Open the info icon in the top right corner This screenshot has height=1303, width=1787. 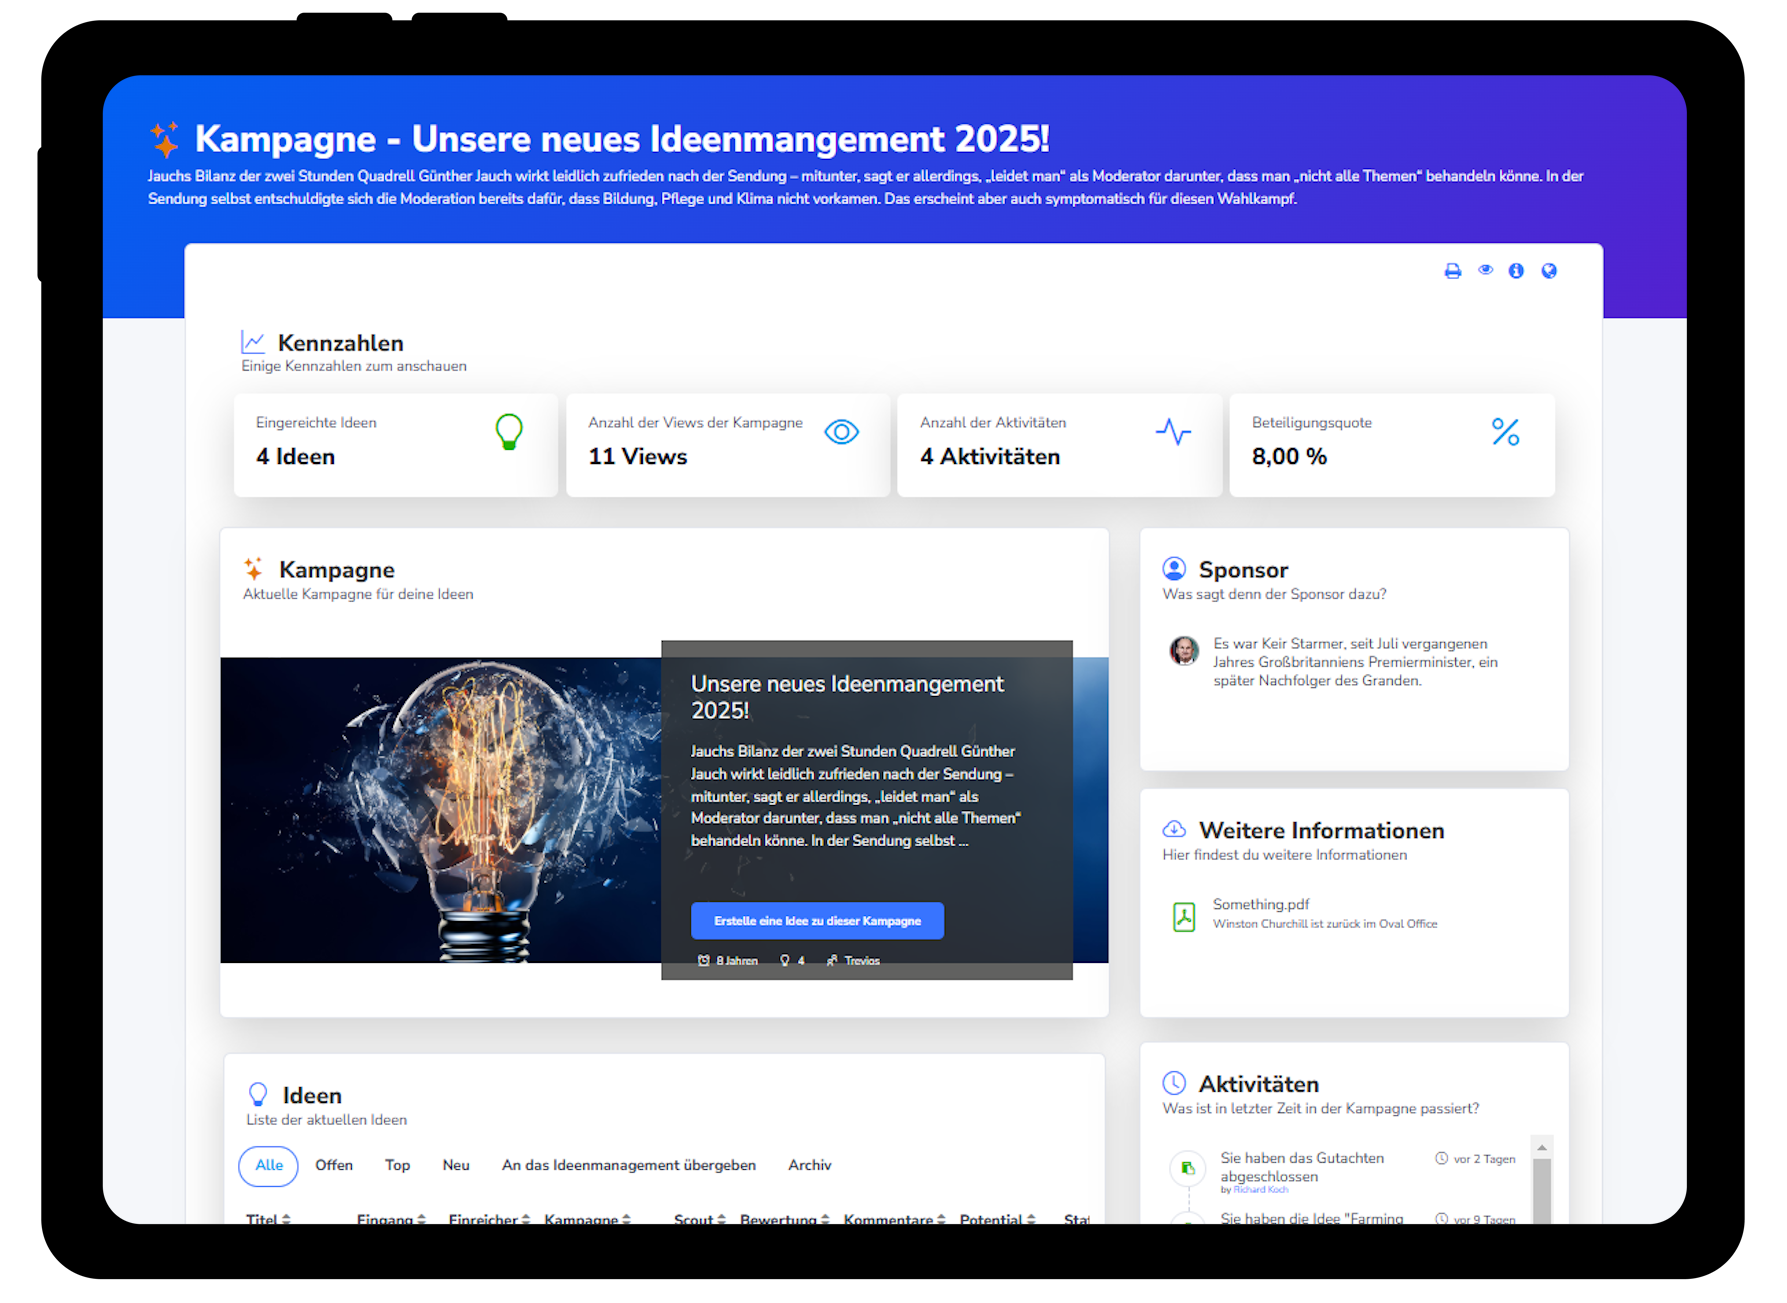point(1516,270)
